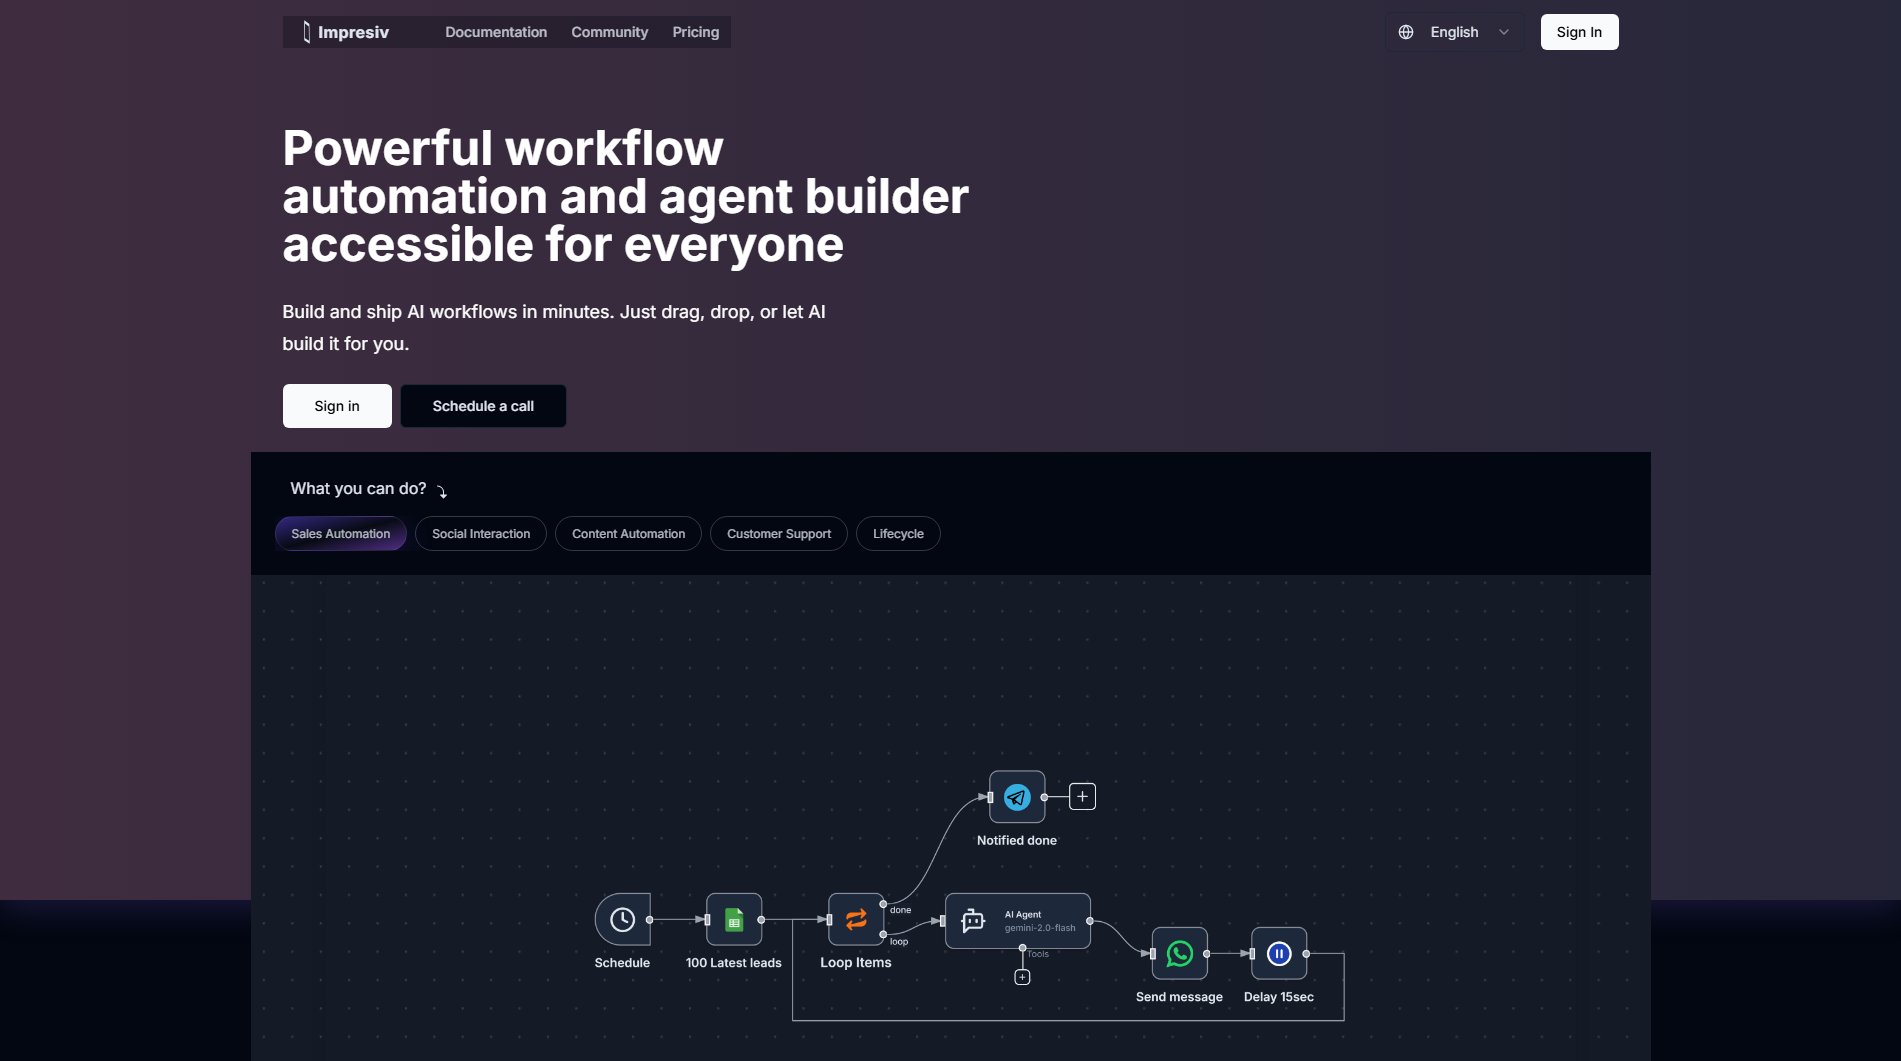Screen dimensions: 1901x1061
Task: Click the Impresiv logo
Action: [x=345, y=32]
